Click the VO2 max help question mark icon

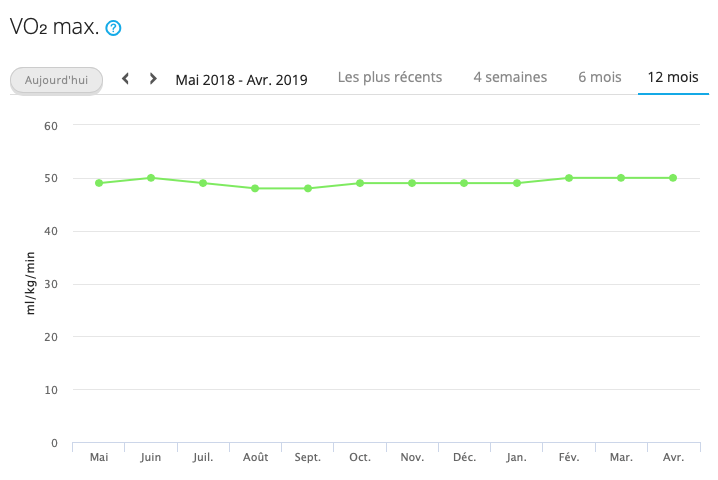pyautogui.click(x=113, y=28)
